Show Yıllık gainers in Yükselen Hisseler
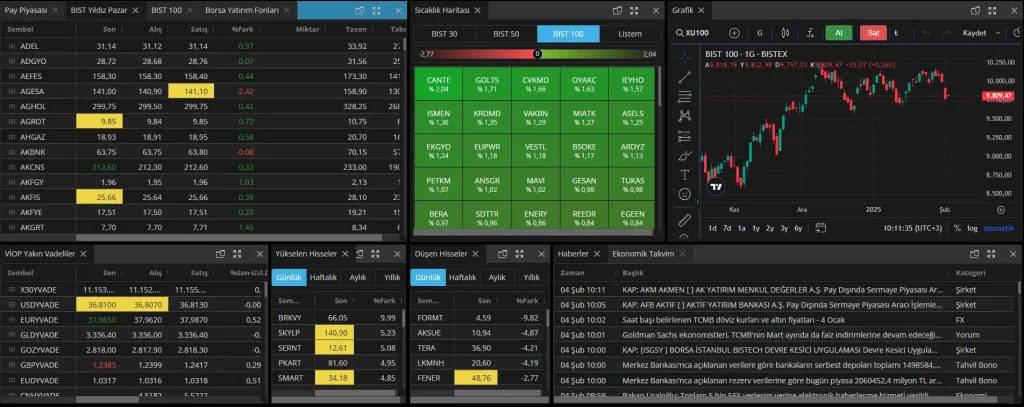 pos(392,277)
